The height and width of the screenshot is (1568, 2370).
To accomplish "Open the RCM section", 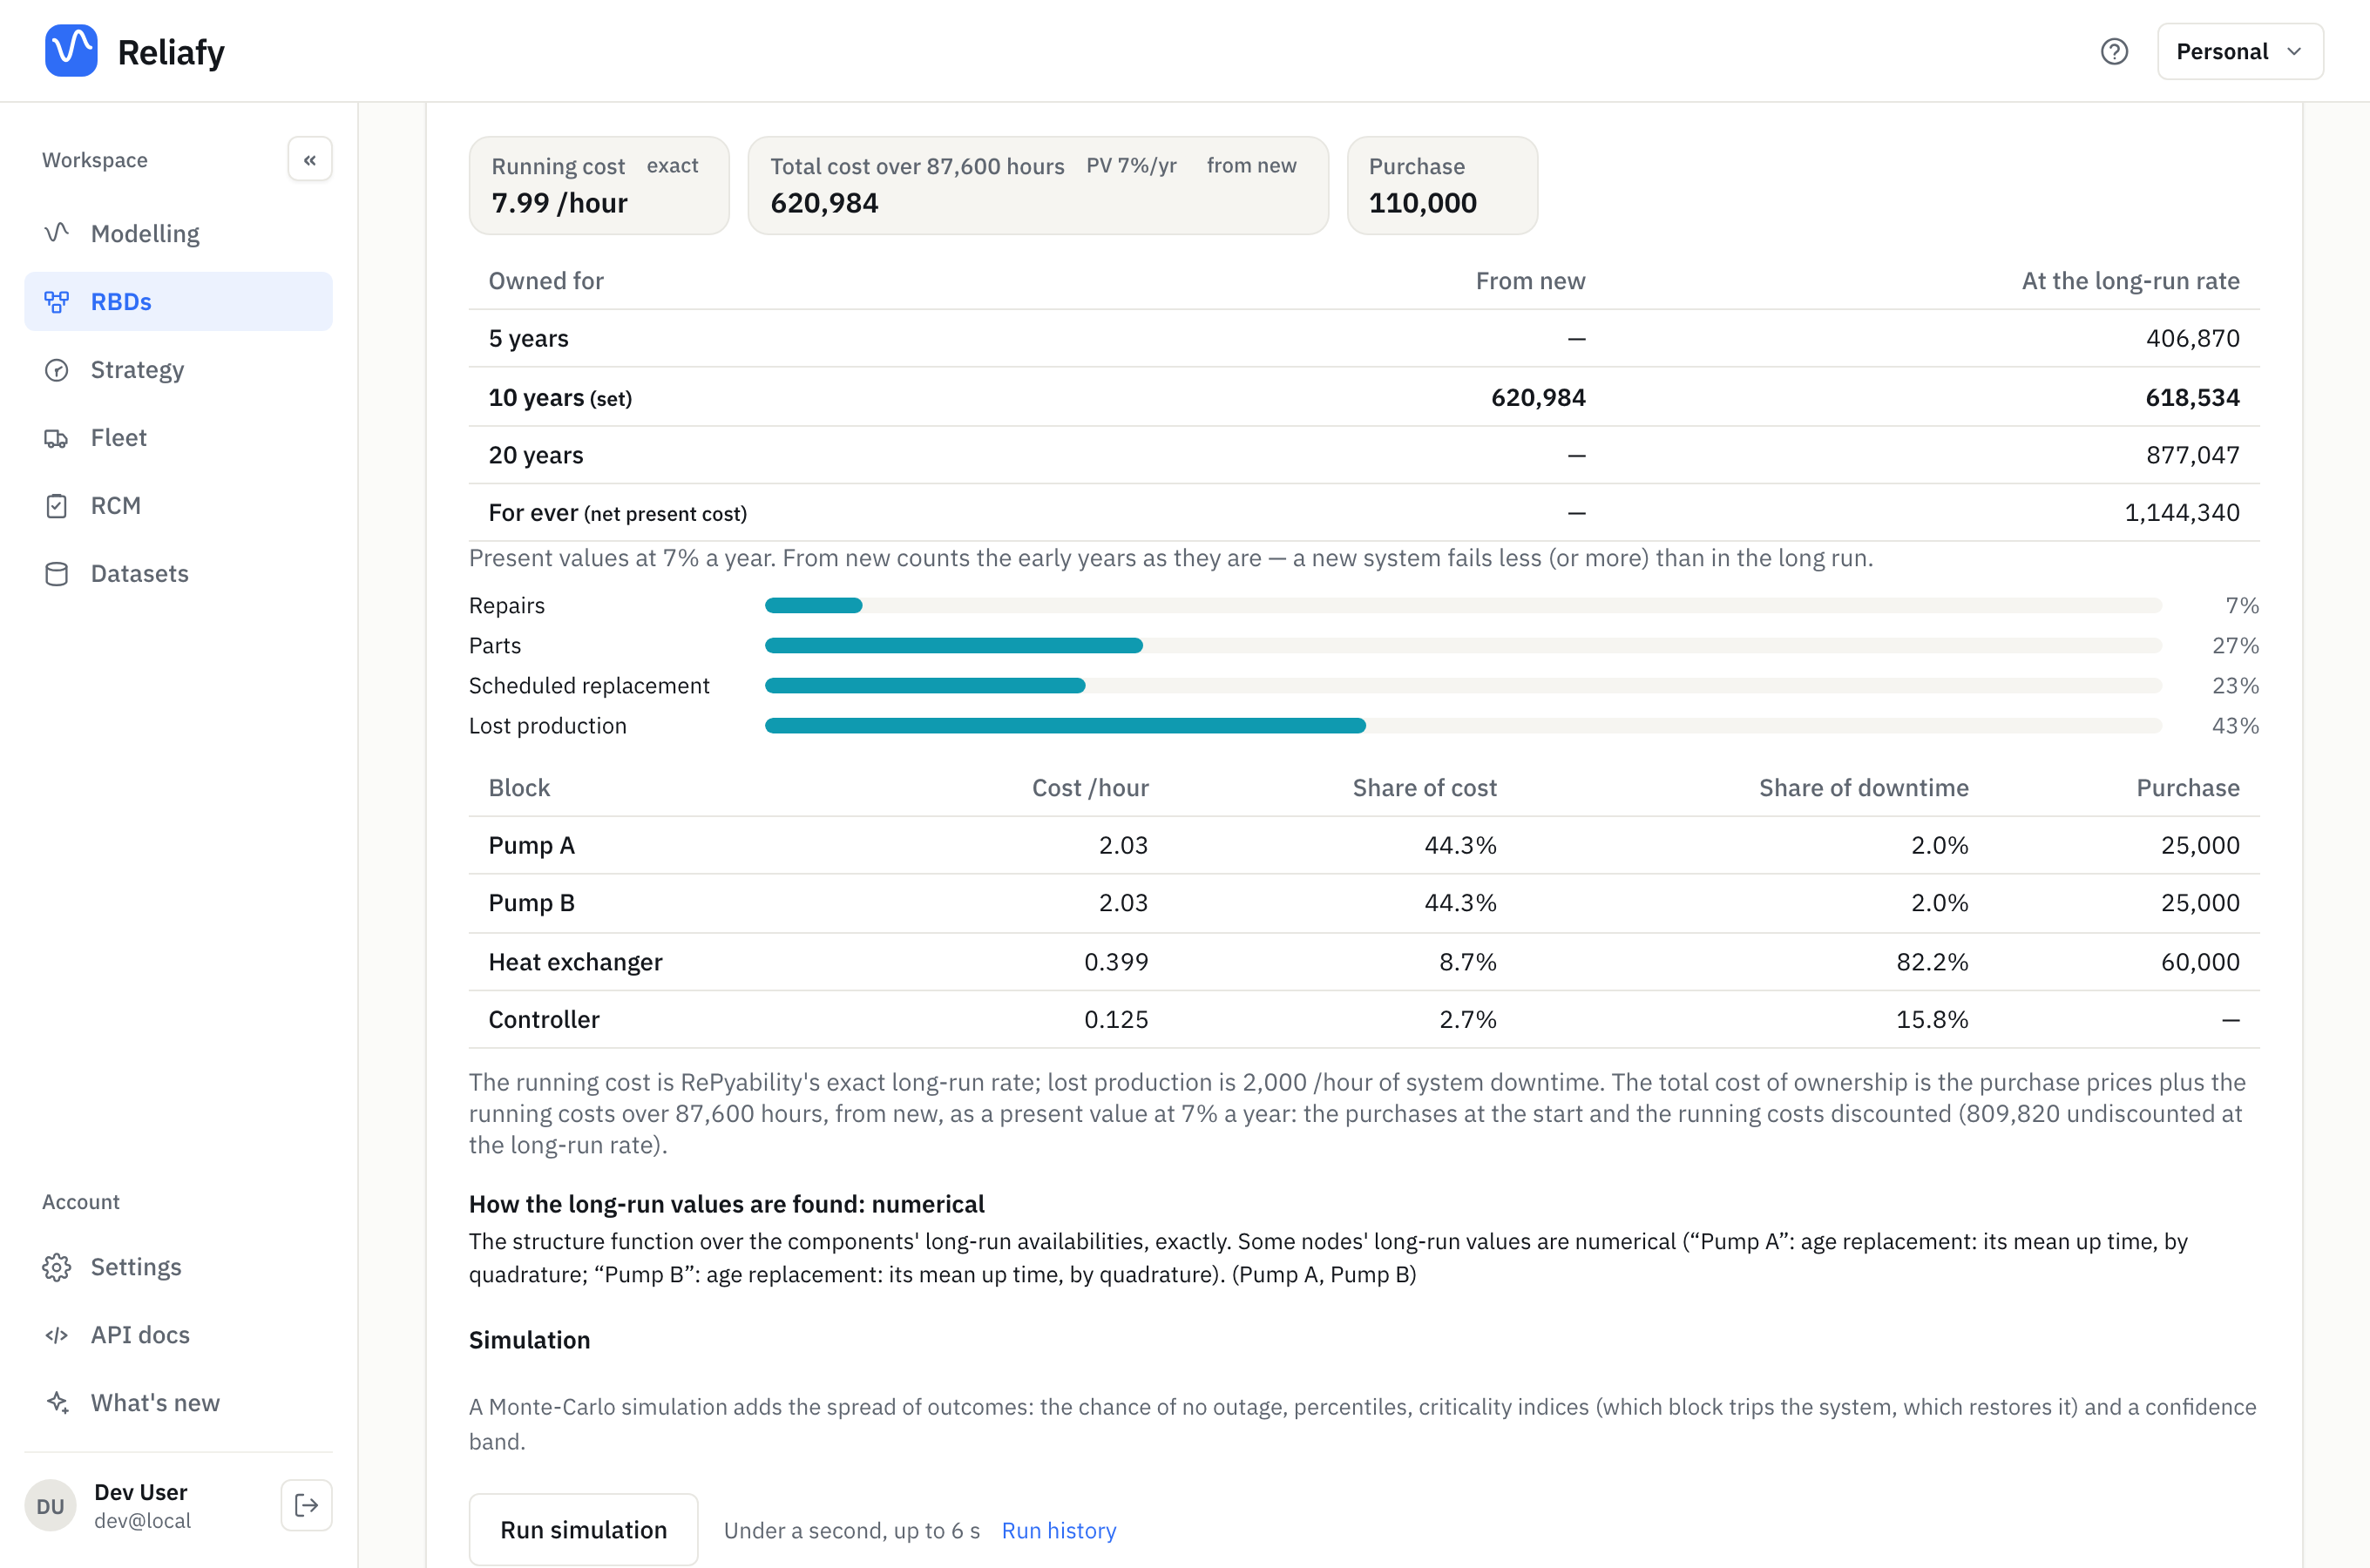I will click(x=178, y=505).
